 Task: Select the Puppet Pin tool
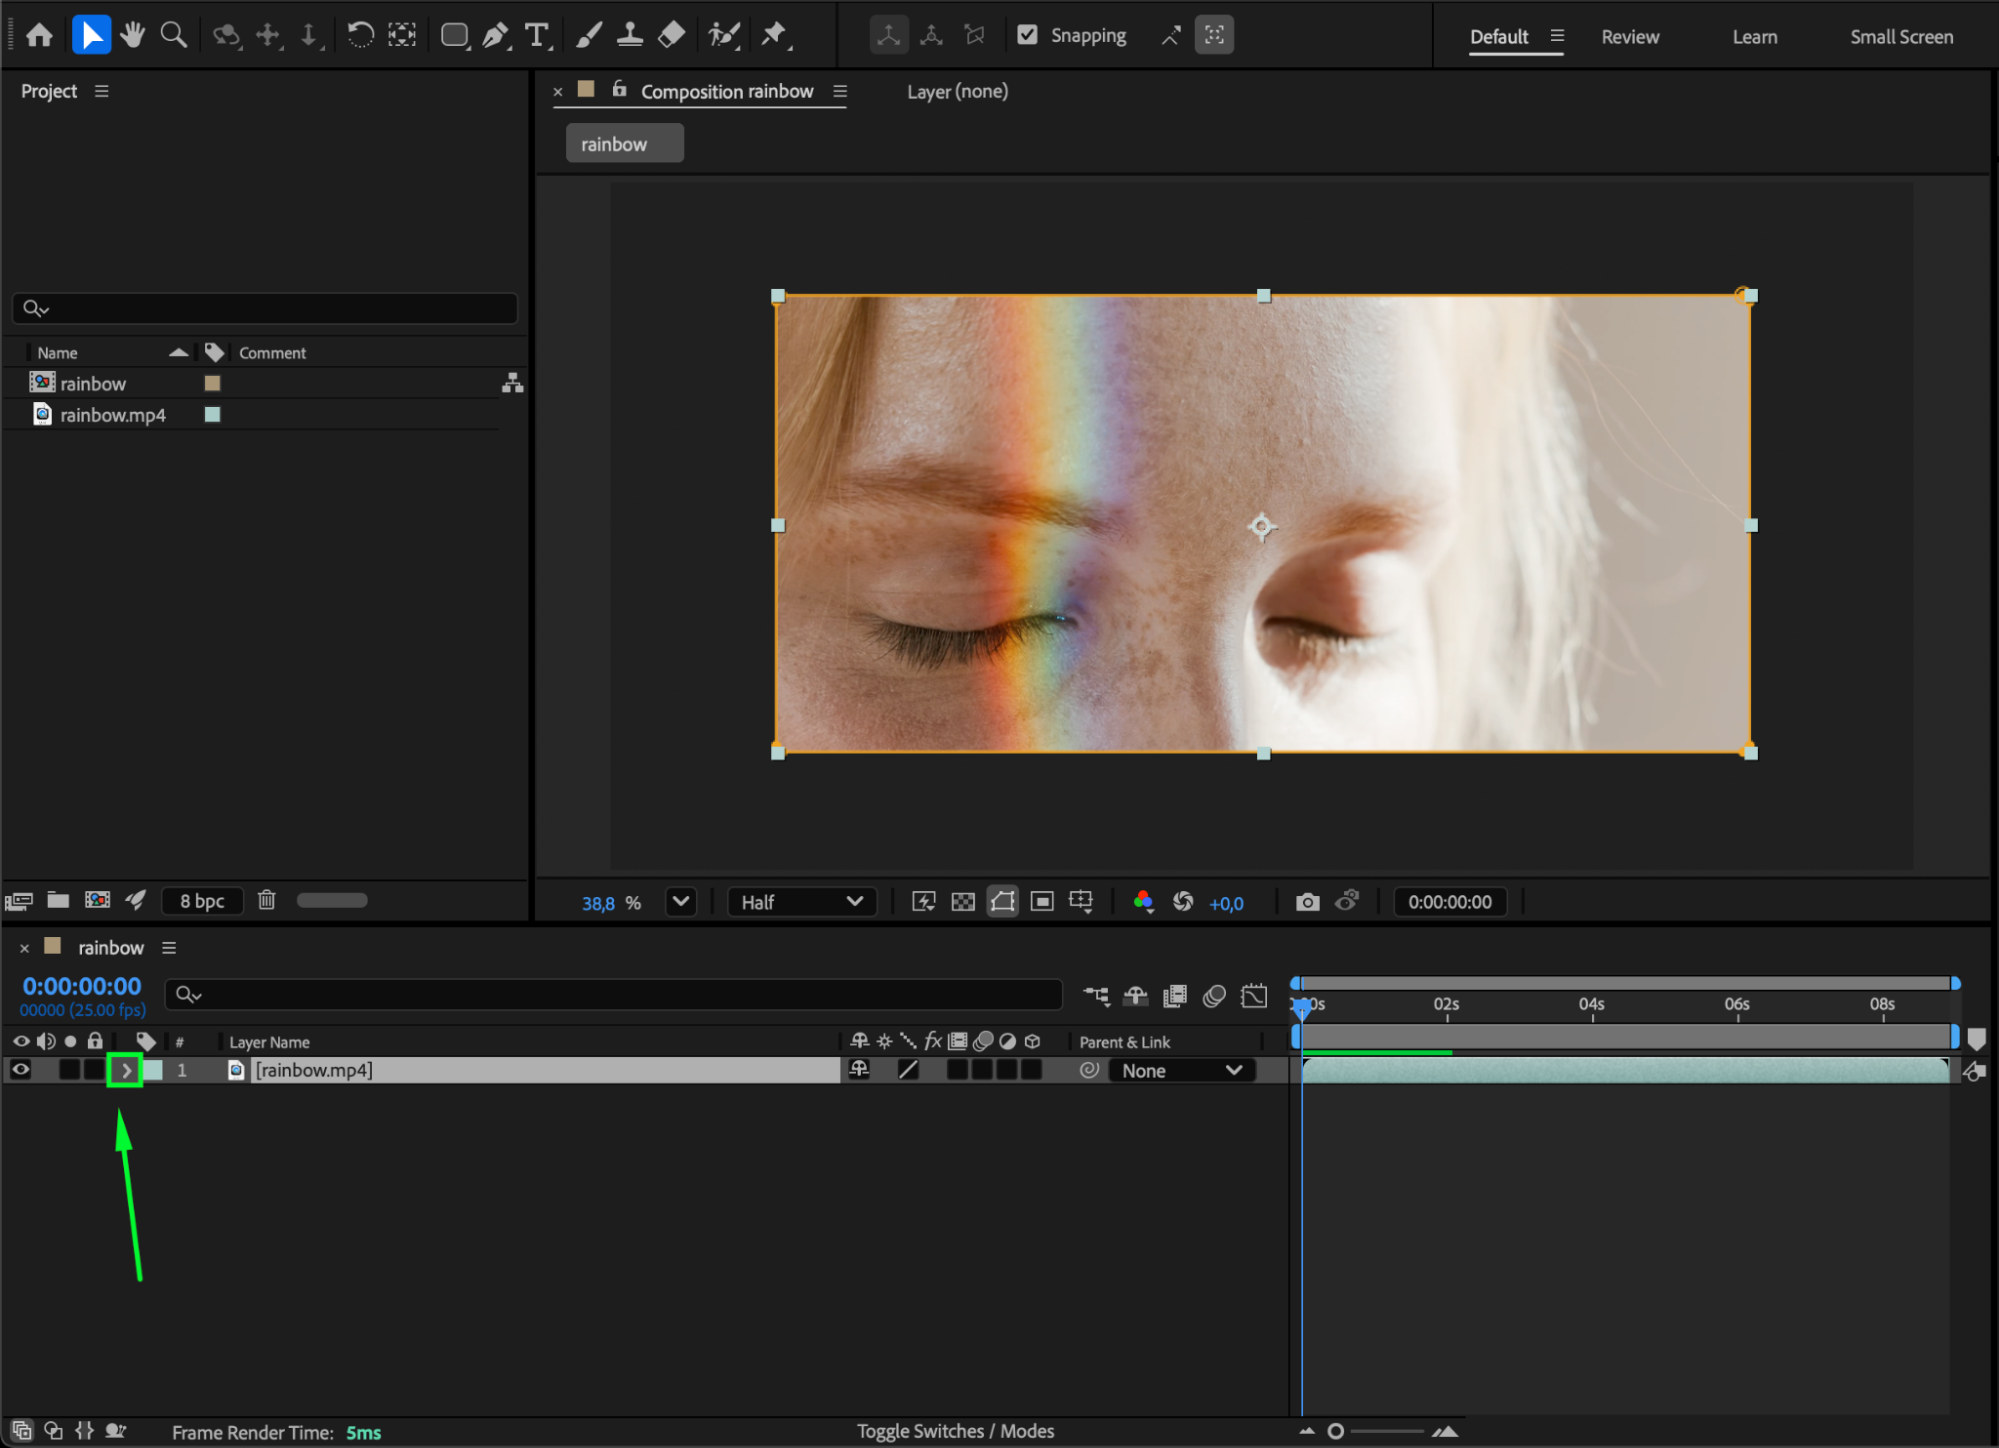[x=774, y=35]
